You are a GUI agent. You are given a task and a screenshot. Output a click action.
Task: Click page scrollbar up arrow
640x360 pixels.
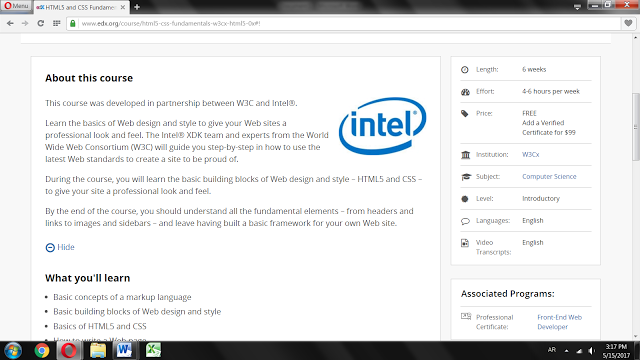coord(636,38)
